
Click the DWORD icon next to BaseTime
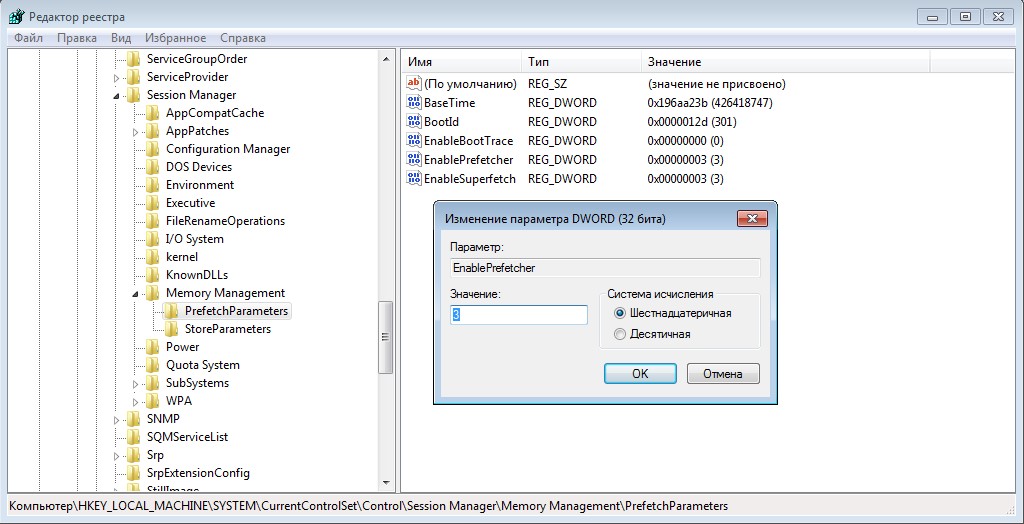(x=414, y=103)
